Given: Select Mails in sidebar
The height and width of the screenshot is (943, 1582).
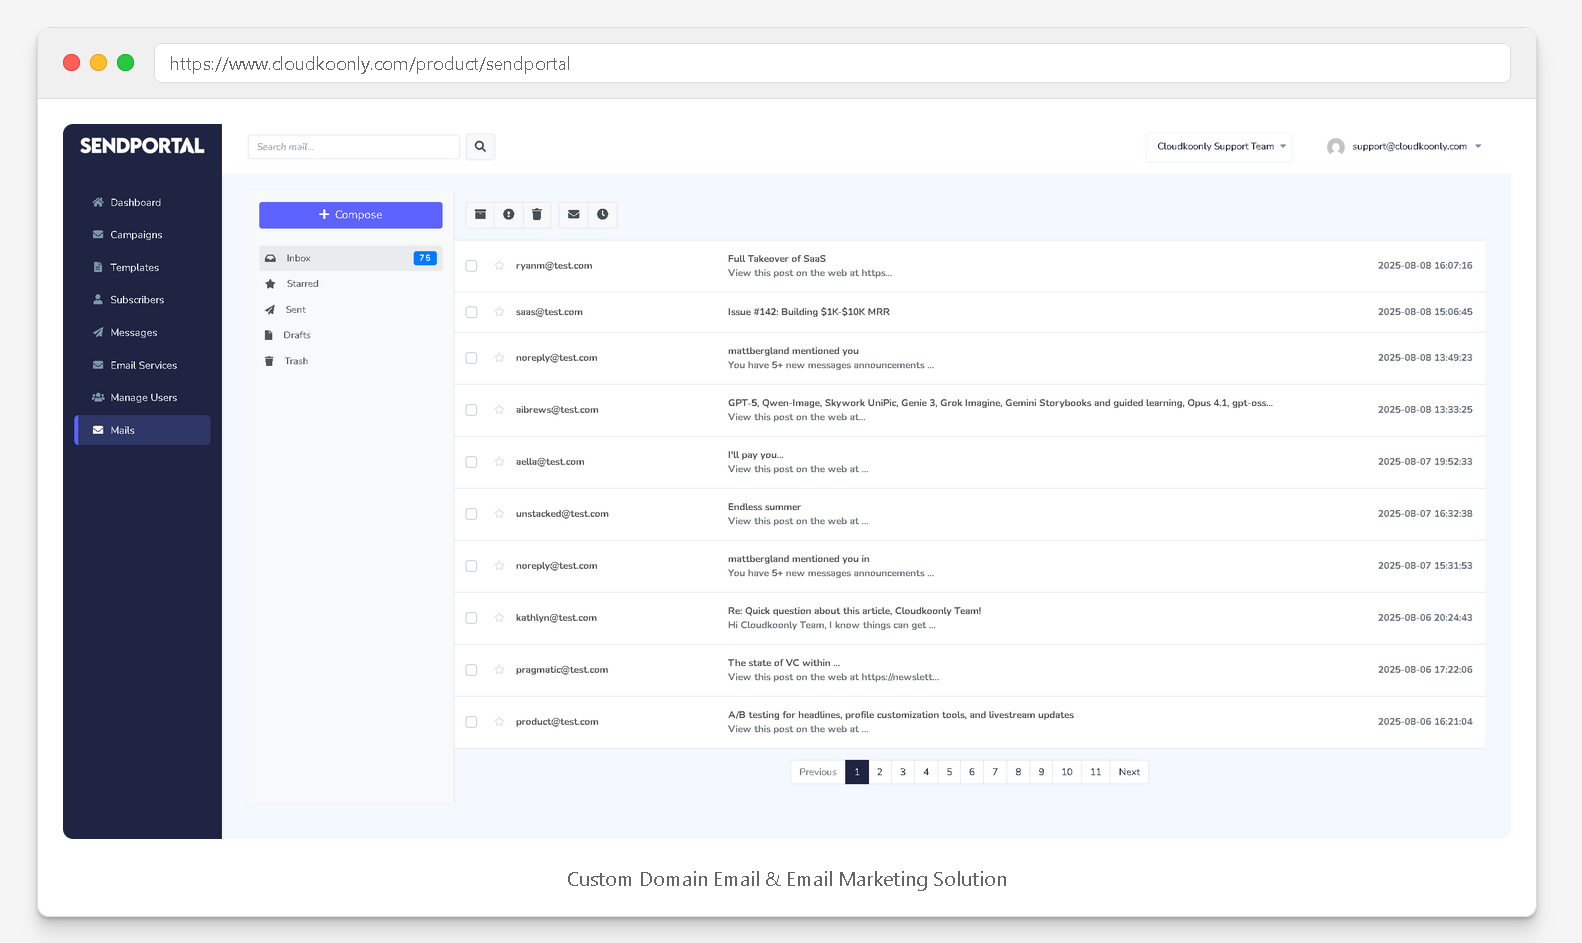Looking at the screenshot, I should pyautogui.click(x=142, y=430).
